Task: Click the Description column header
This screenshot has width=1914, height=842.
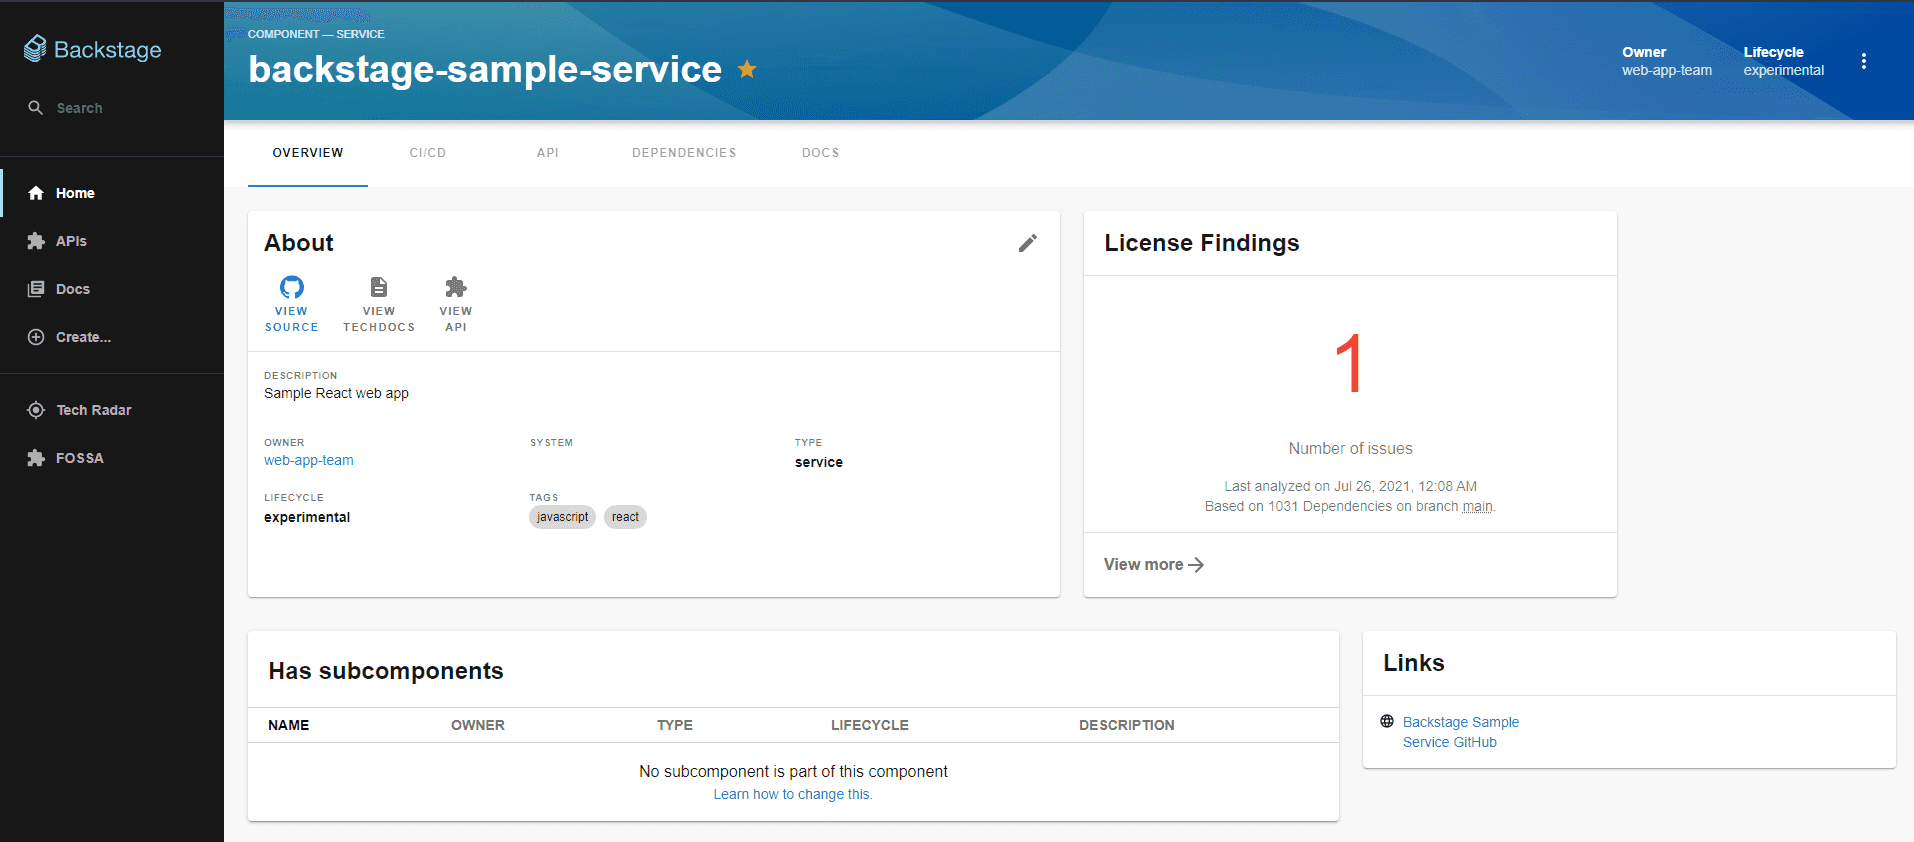Action: coord(1127,725)
